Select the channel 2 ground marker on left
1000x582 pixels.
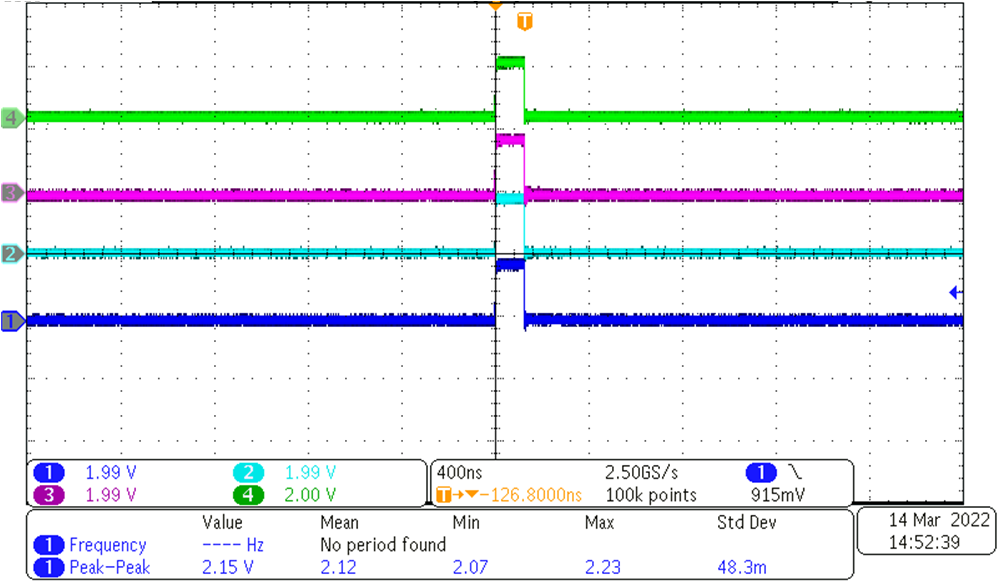tap(9, 253)
